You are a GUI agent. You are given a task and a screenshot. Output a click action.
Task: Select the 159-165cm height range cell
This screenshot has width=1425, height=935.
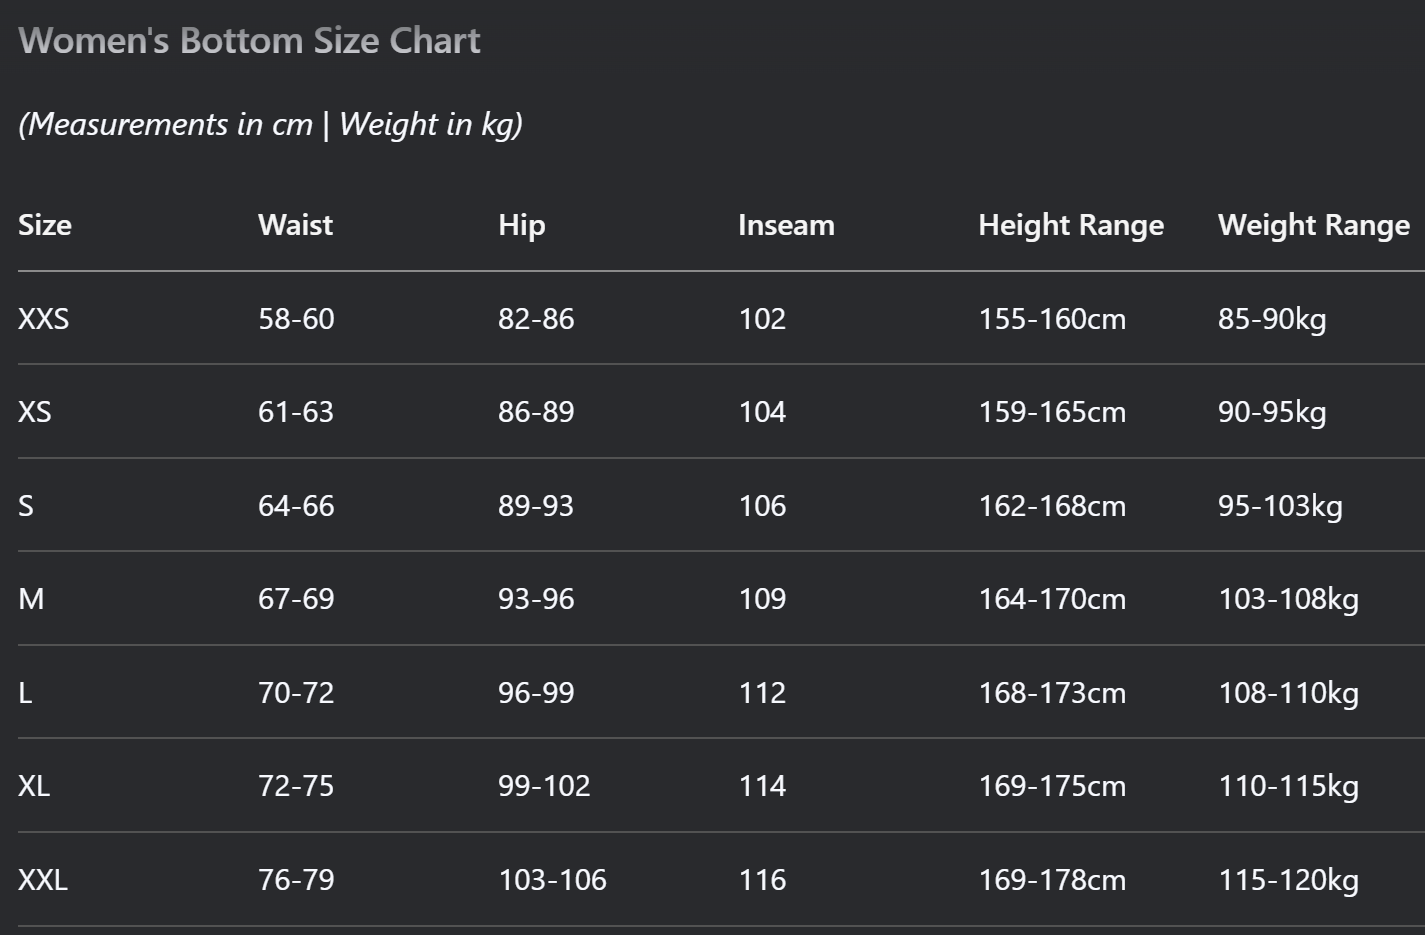1052,412
